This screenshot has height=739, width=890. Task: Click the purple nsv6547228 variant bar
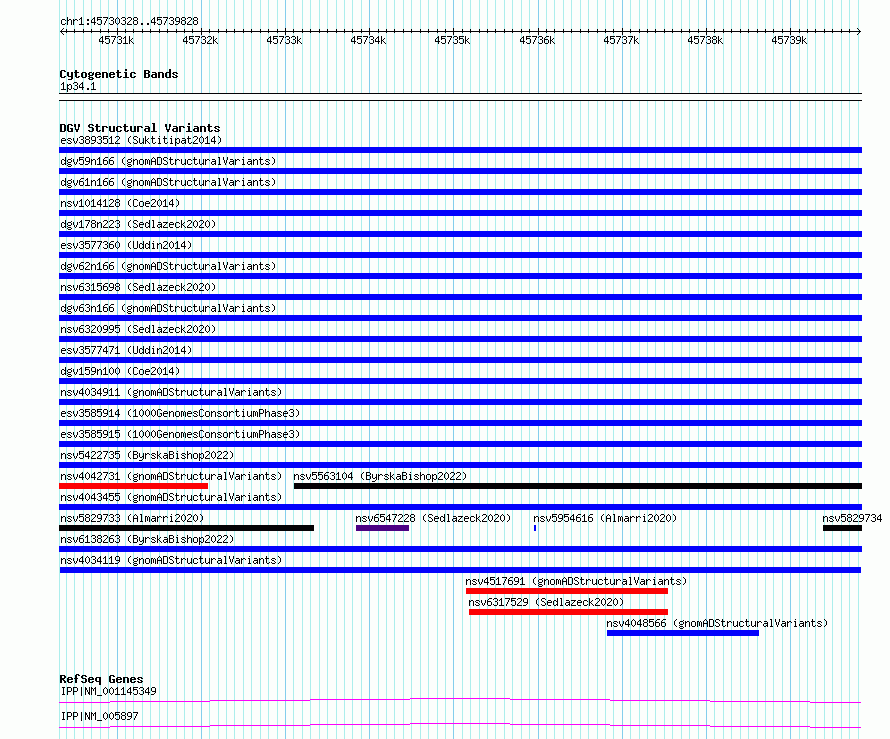click(383, 528)
